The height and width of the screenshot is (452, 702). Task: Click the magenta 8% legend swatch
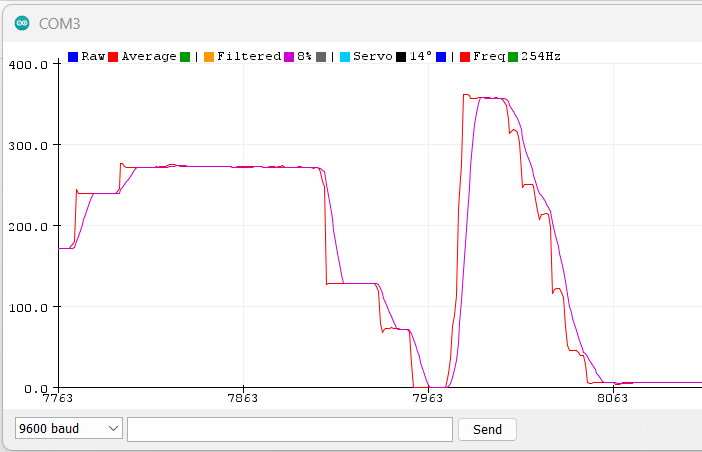click(x=290, y=57)
